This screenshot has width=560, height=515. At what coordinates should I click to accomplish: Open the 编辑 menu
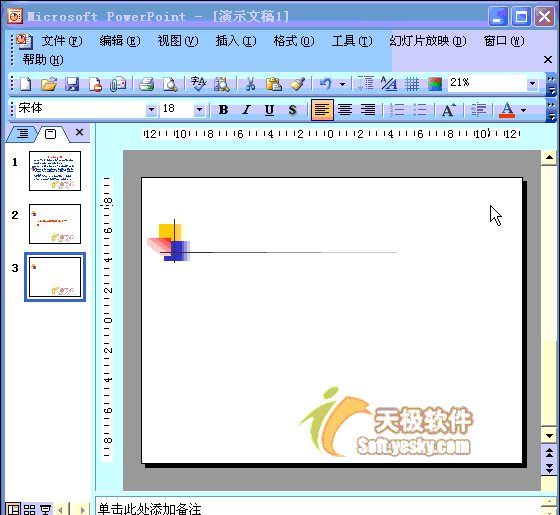click(120, 41)
